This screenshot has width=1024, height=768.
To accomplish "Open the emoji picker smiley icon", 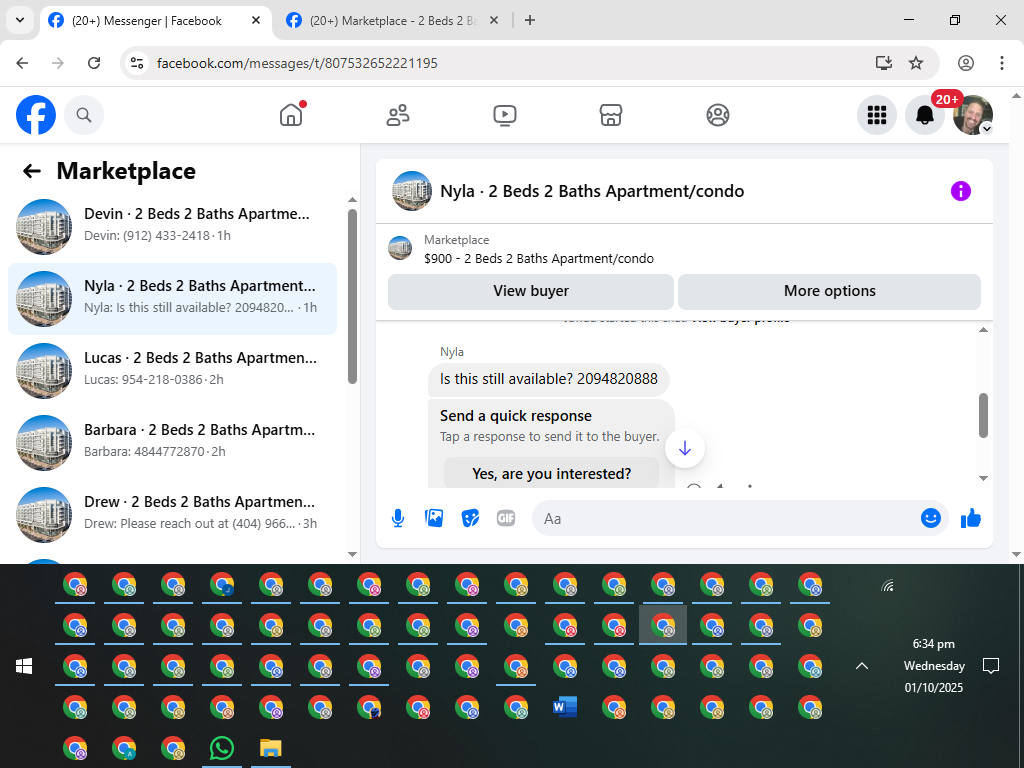I will click(931, 519).
